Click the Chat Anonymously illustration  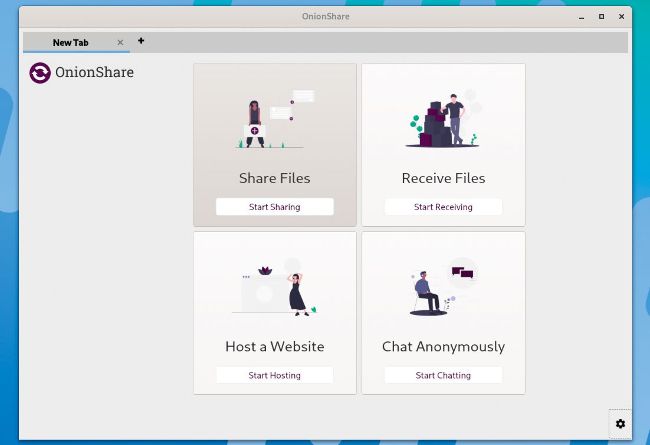pyautogui.click(x=443, y=288)
